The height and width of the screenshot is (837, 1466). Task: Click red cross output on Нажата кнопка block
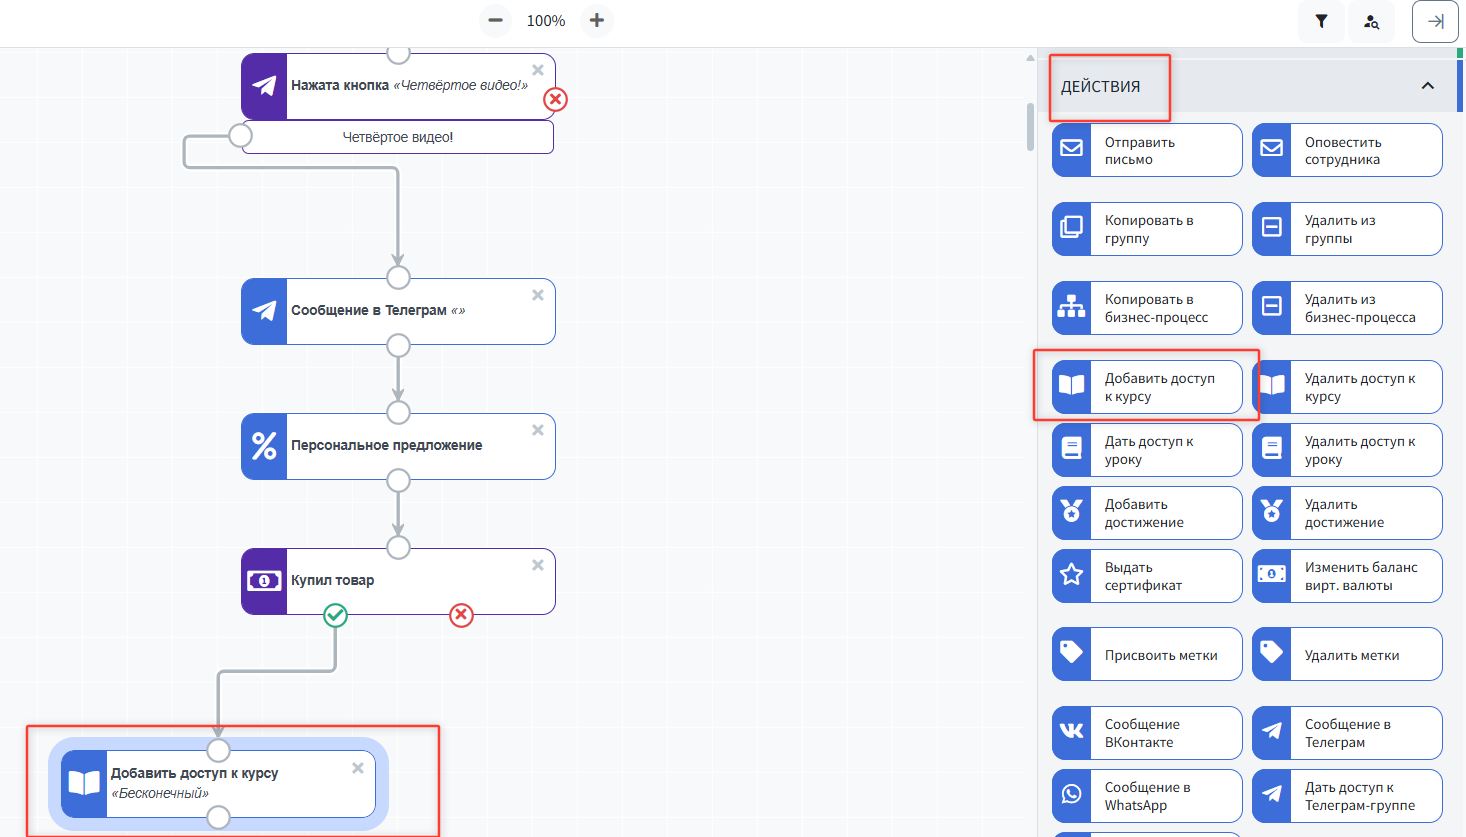tap(555, 99)
